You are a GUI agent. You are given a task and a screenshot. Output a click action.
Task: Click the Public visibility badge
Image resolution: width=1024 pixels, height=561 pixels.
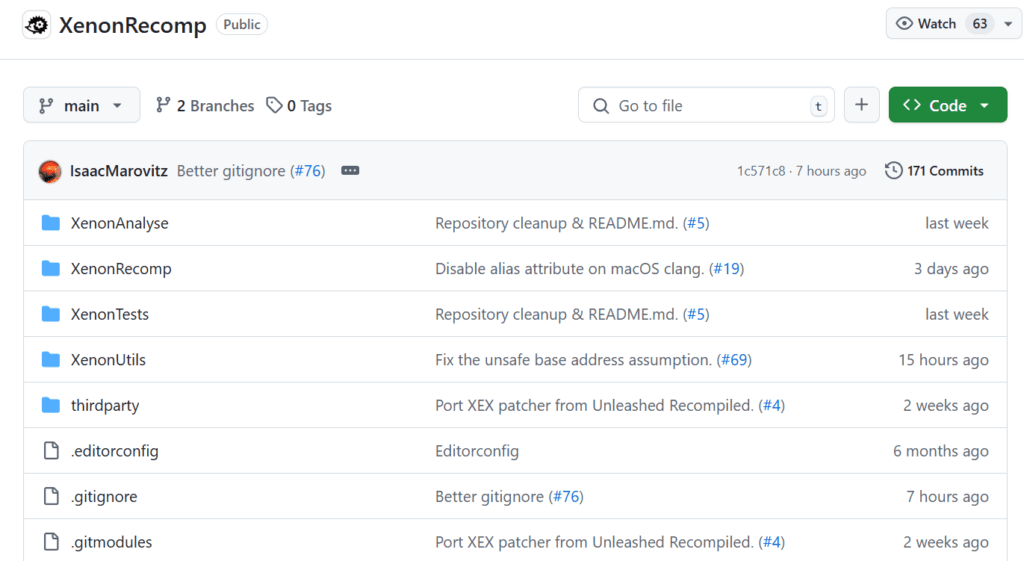[242, 24]
